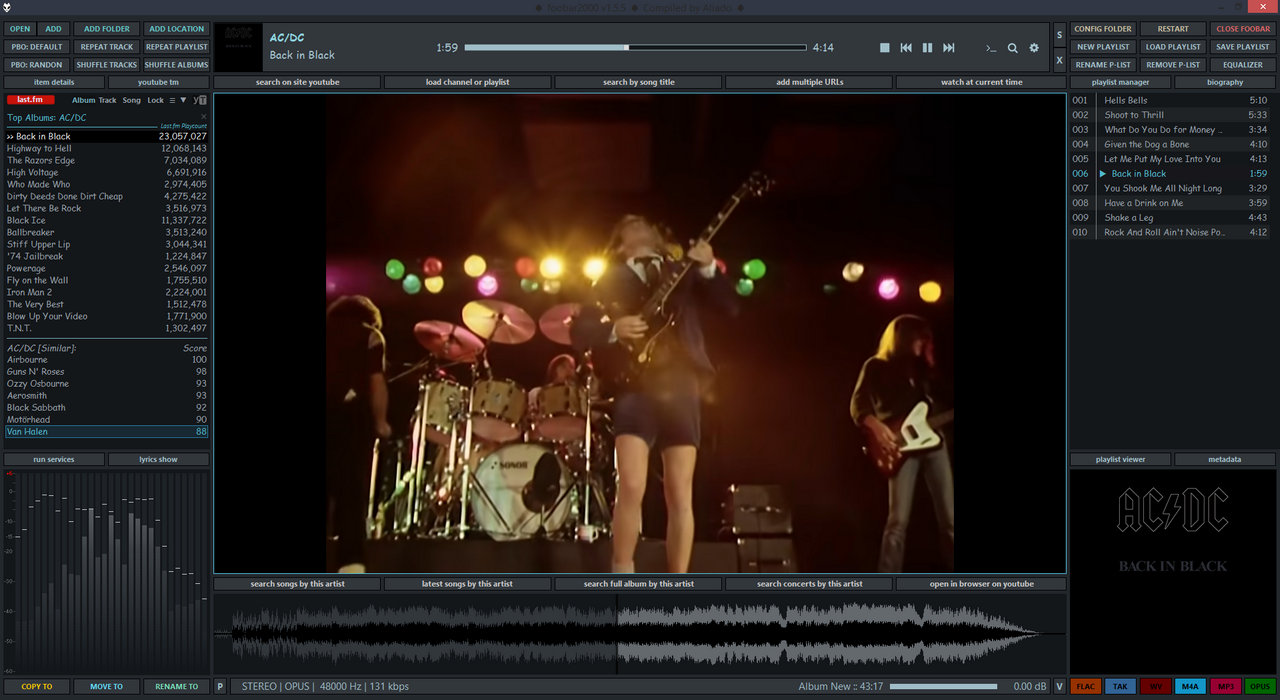Screen dimensions: 1280x700
Task: Open the lyrics show tab
Action: pos(159,459)
